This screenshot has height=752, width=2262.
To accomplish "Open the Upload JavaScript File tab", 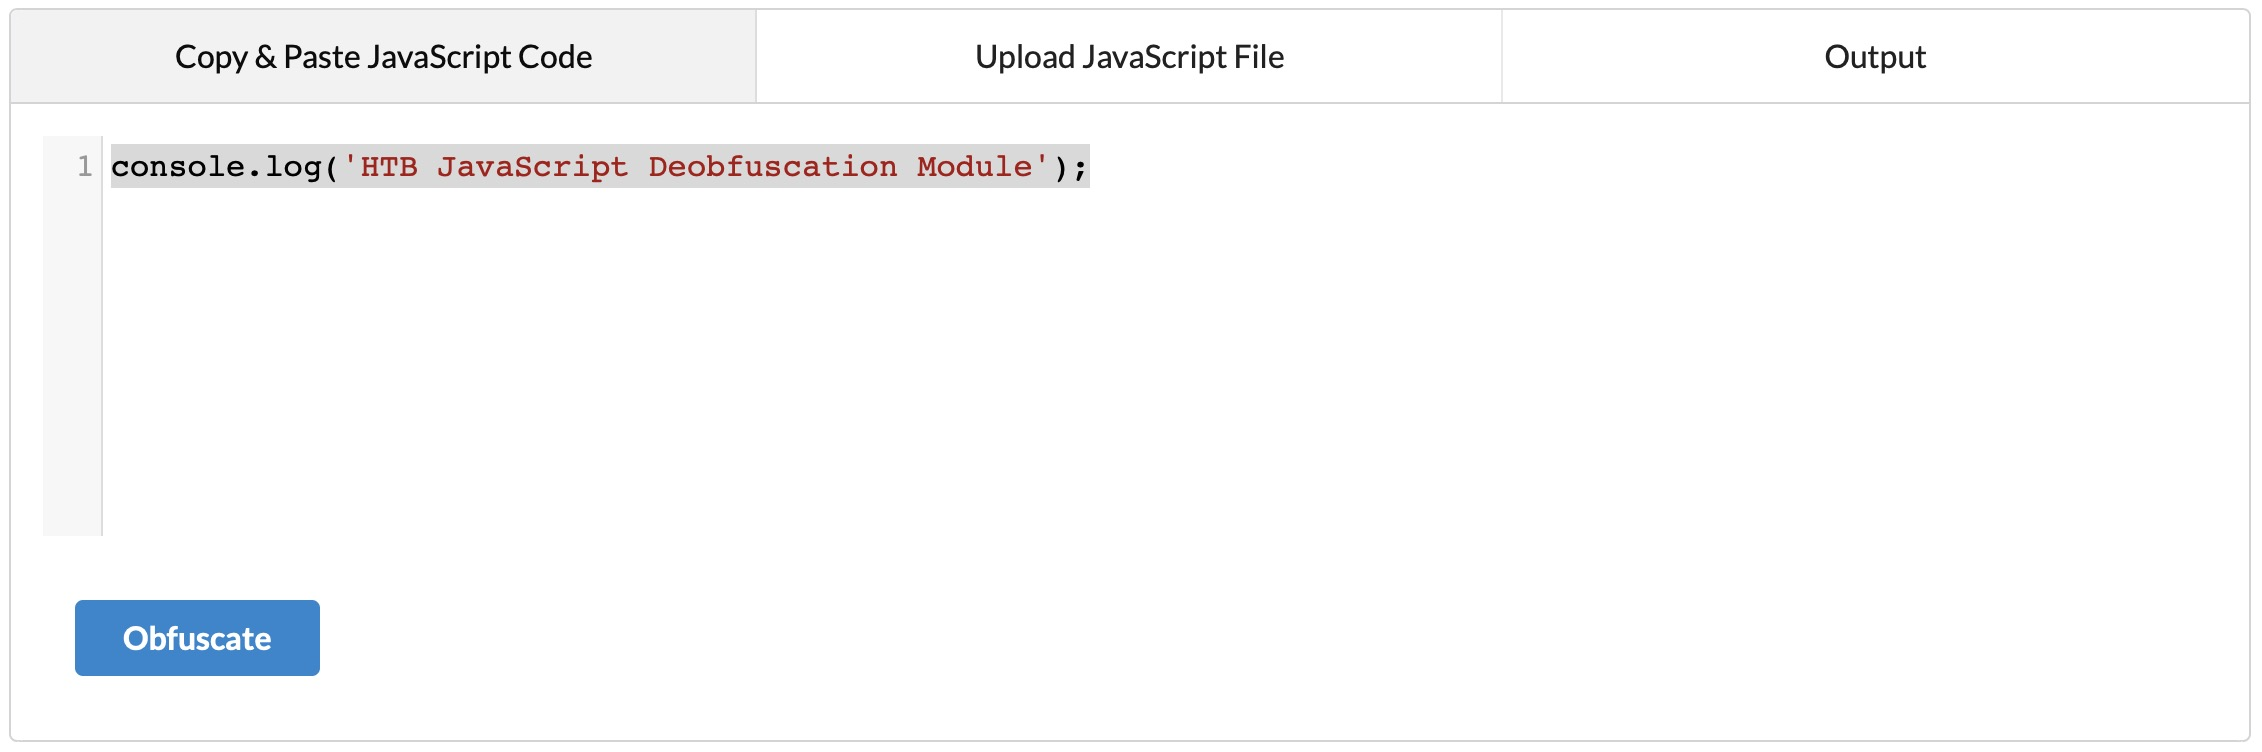I will pyautogui.click(x=1129, y=57).
